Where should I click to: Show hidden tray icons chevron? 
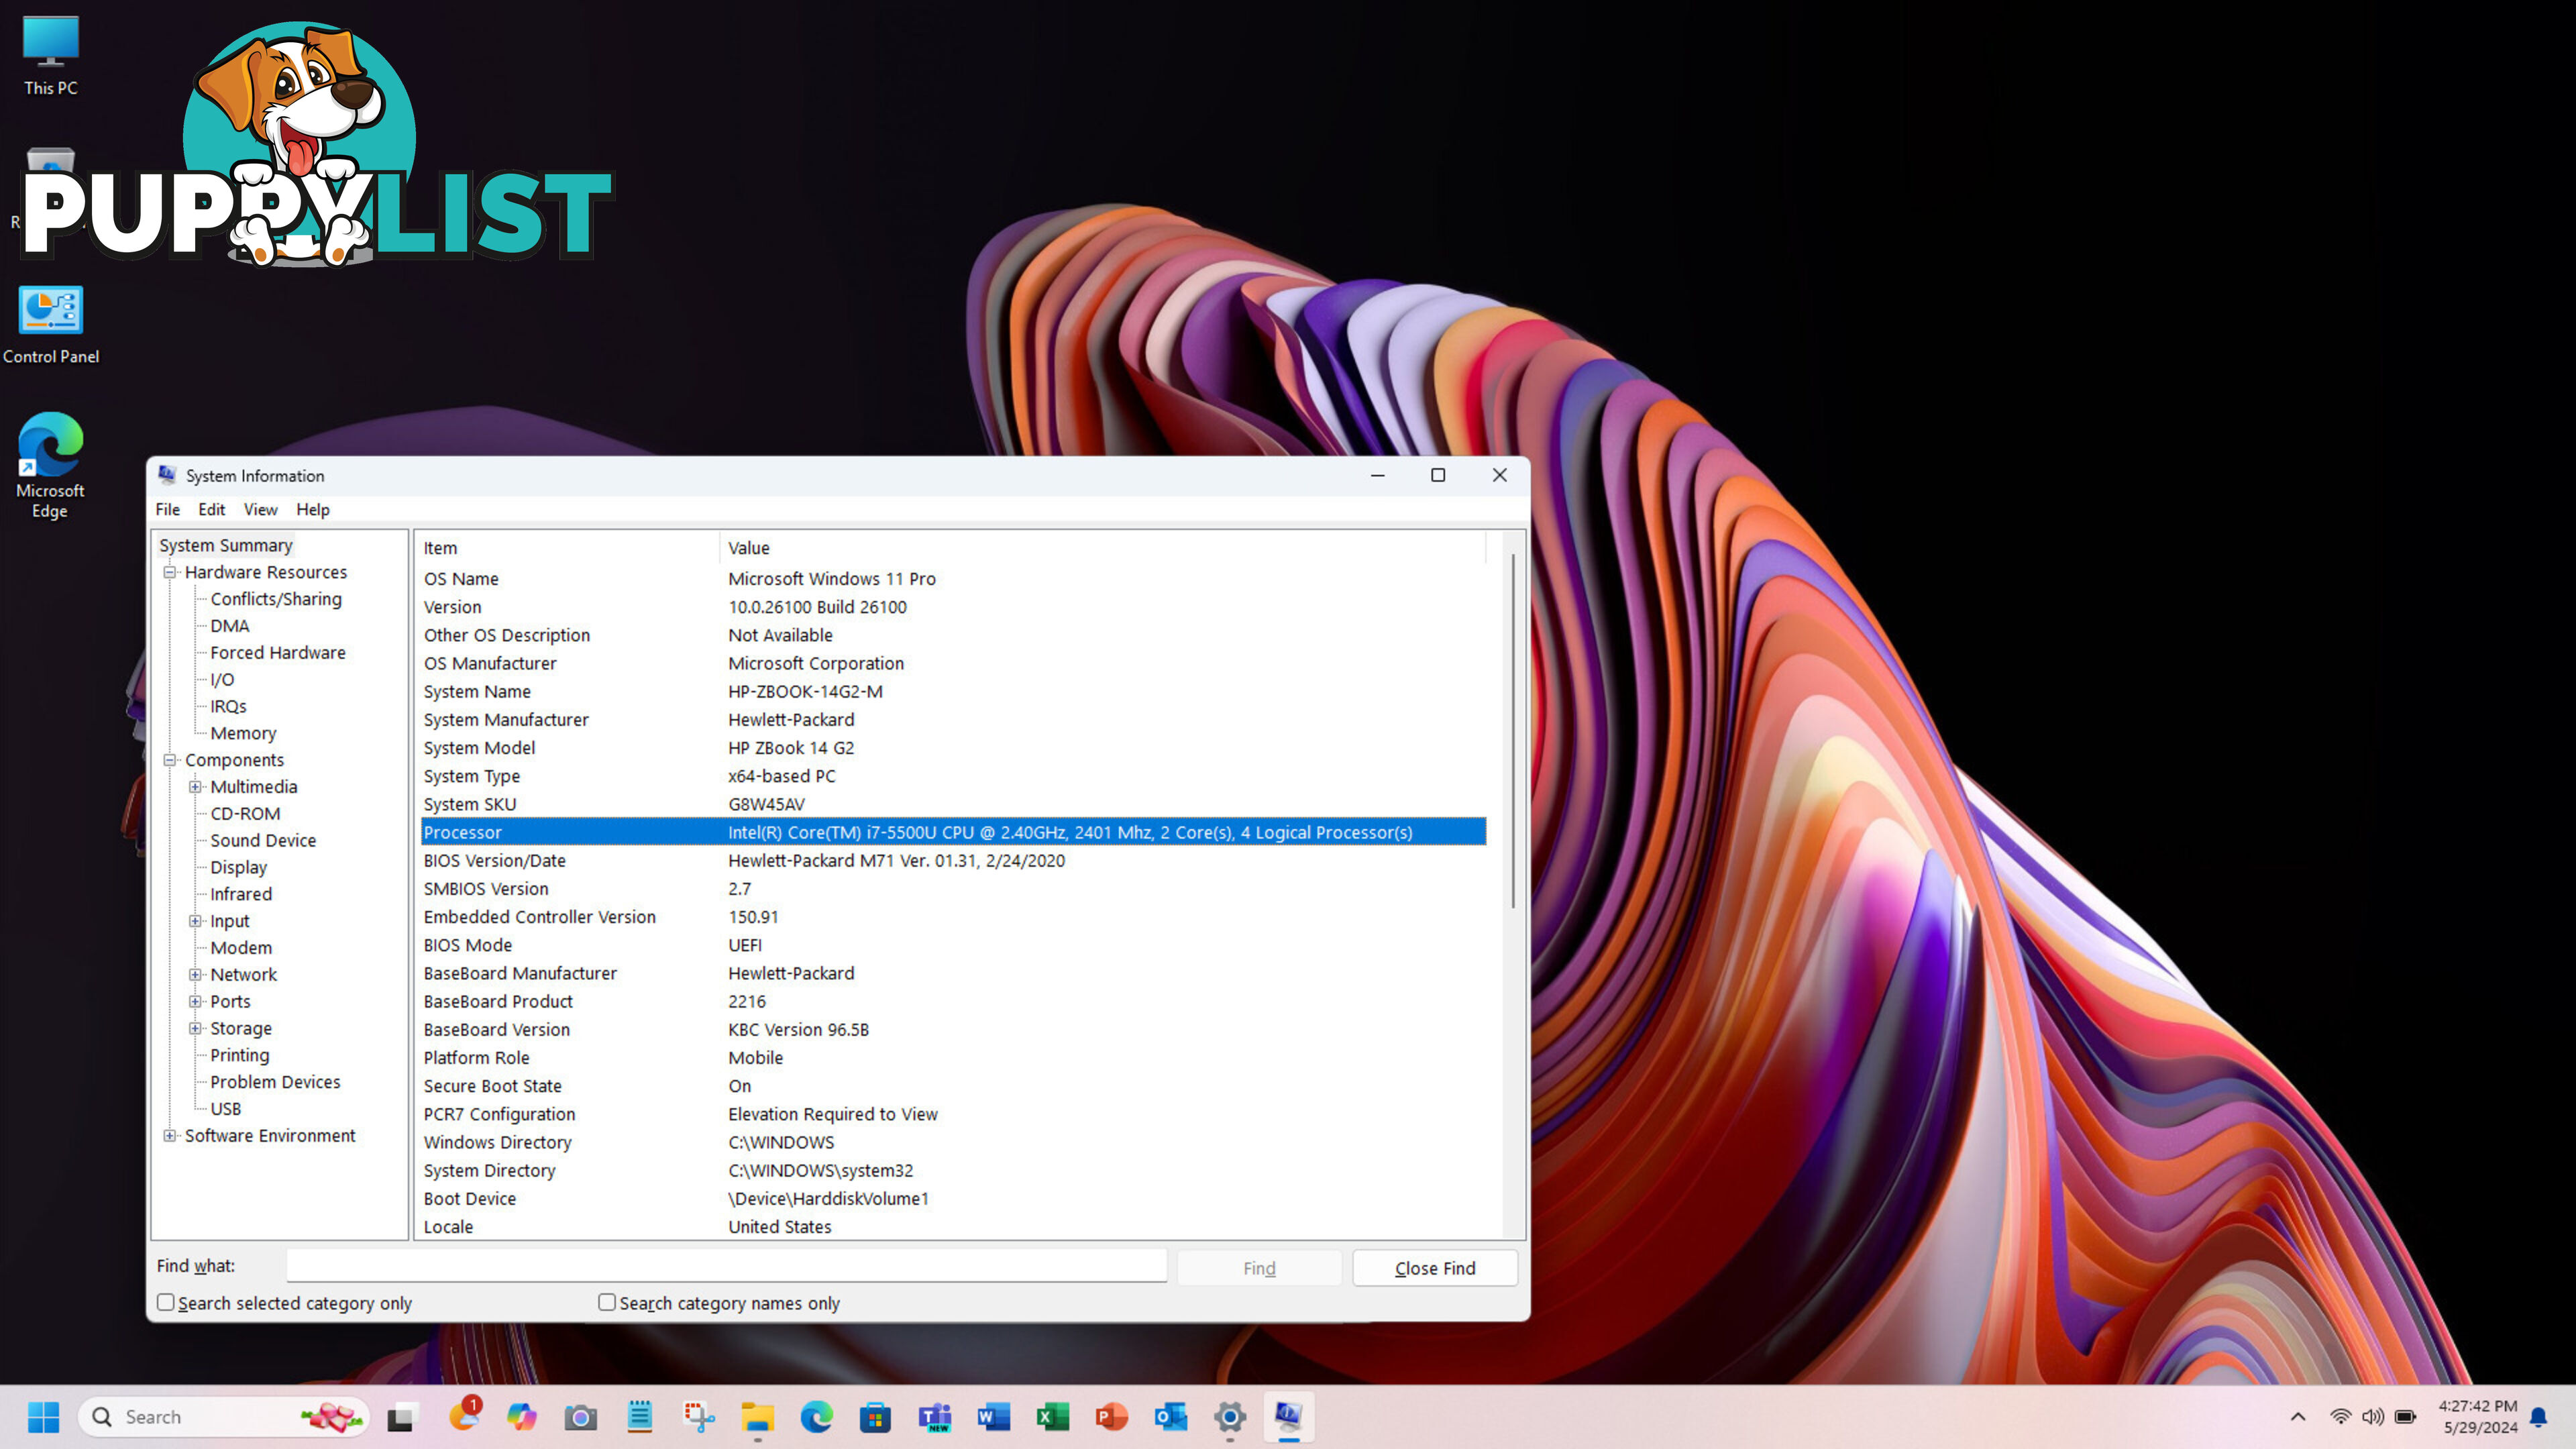2298,1417
